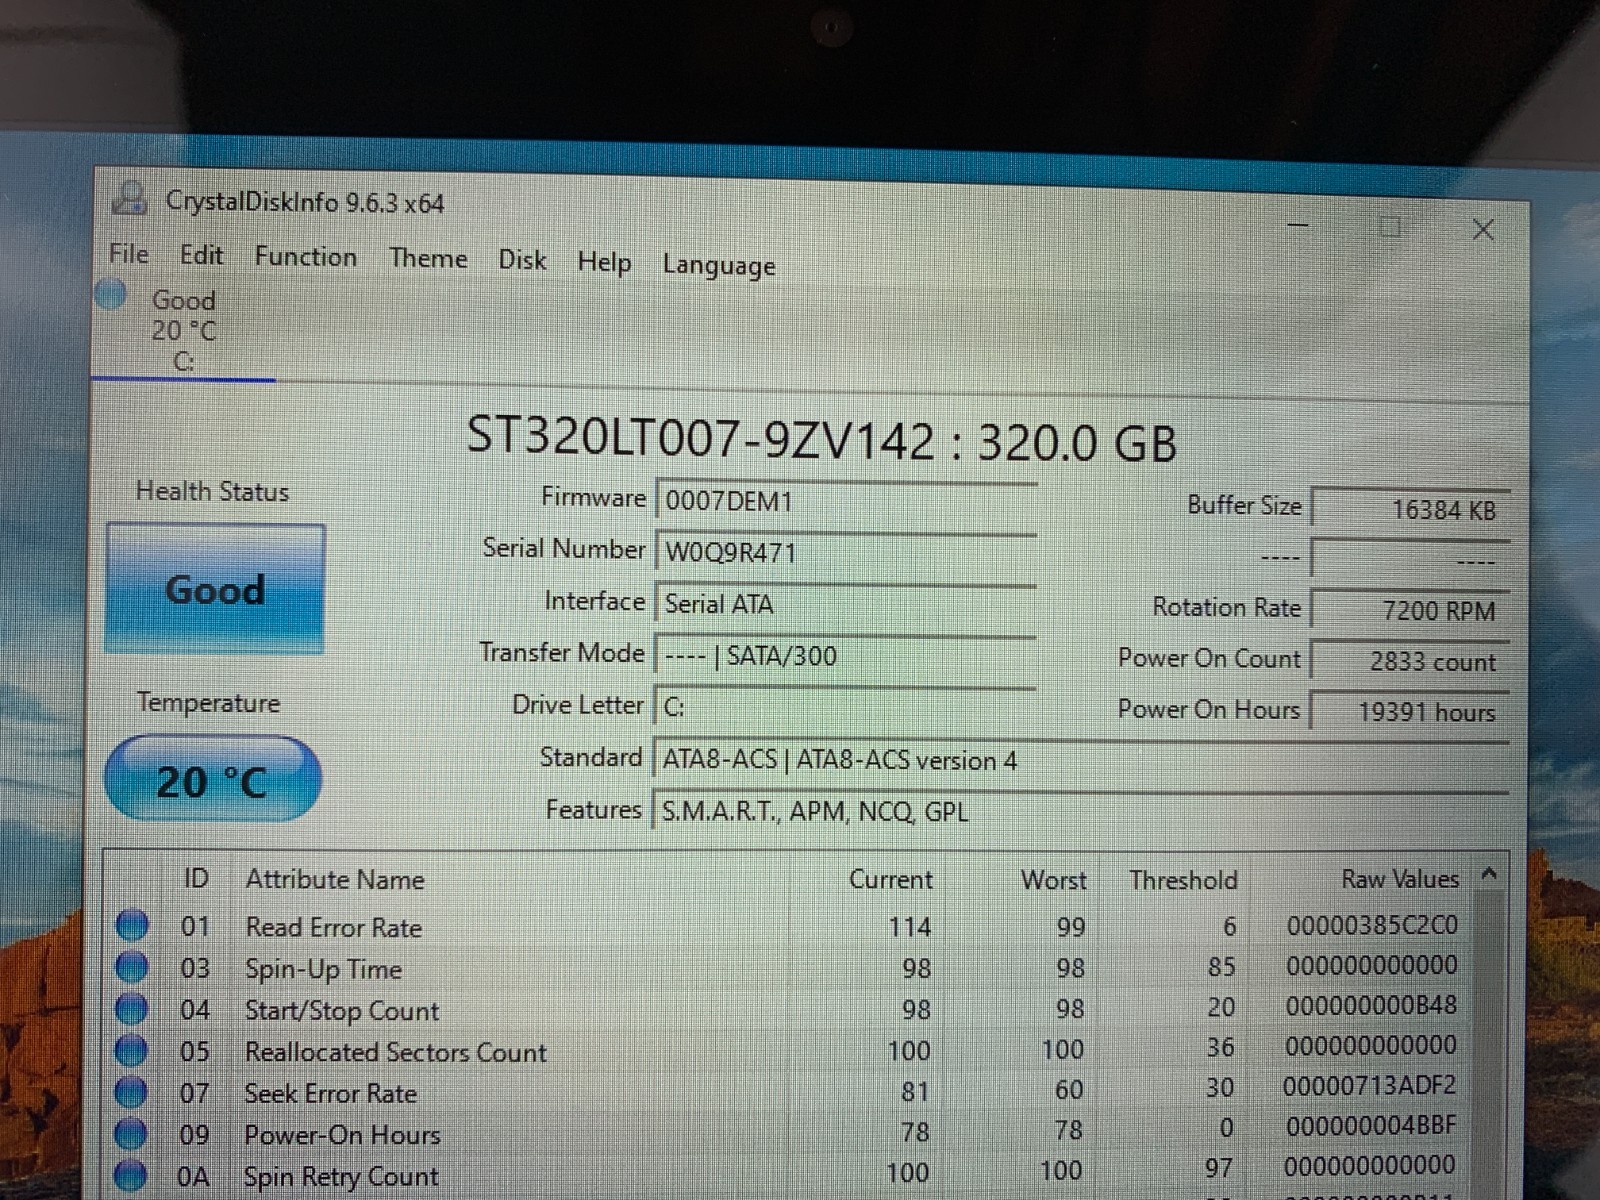
Task: Click status circle for Start/Stop Count
Action: click(x=132, y=1008)
